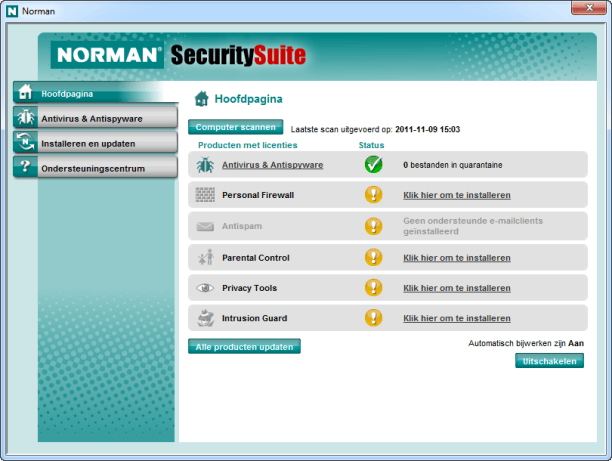Viewport: 612px width, 461px height.
Task: Click install link for Intrusion Guard
Action: pyautogui.click(x=457, y=318)
